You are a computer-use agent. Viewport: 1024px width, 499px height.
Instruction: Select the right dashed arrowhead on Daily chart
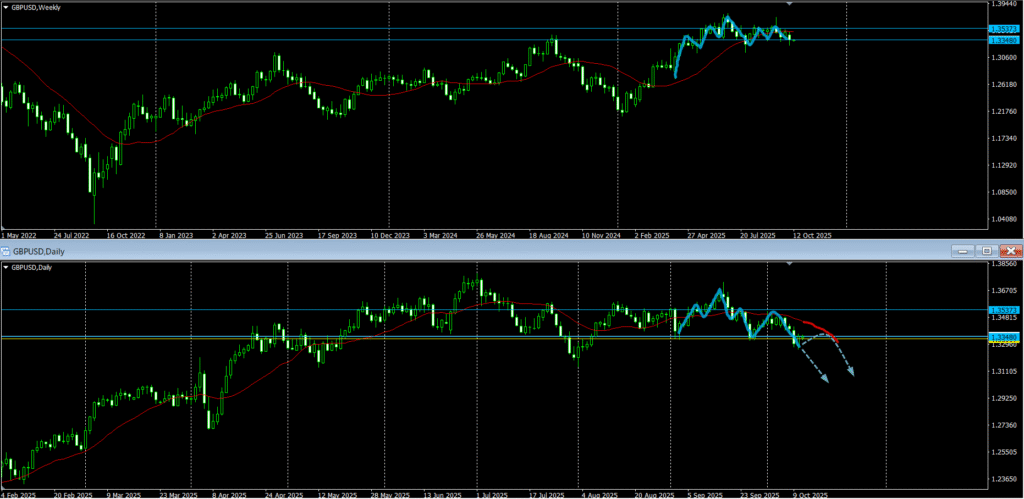pos(851,373)
